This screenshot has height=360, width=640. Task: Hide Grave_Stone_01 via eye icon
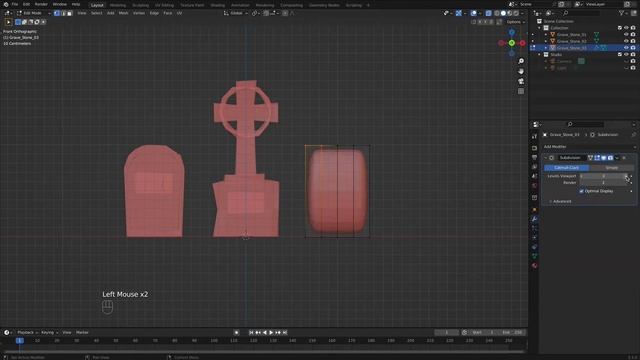(x=626, y=35)
